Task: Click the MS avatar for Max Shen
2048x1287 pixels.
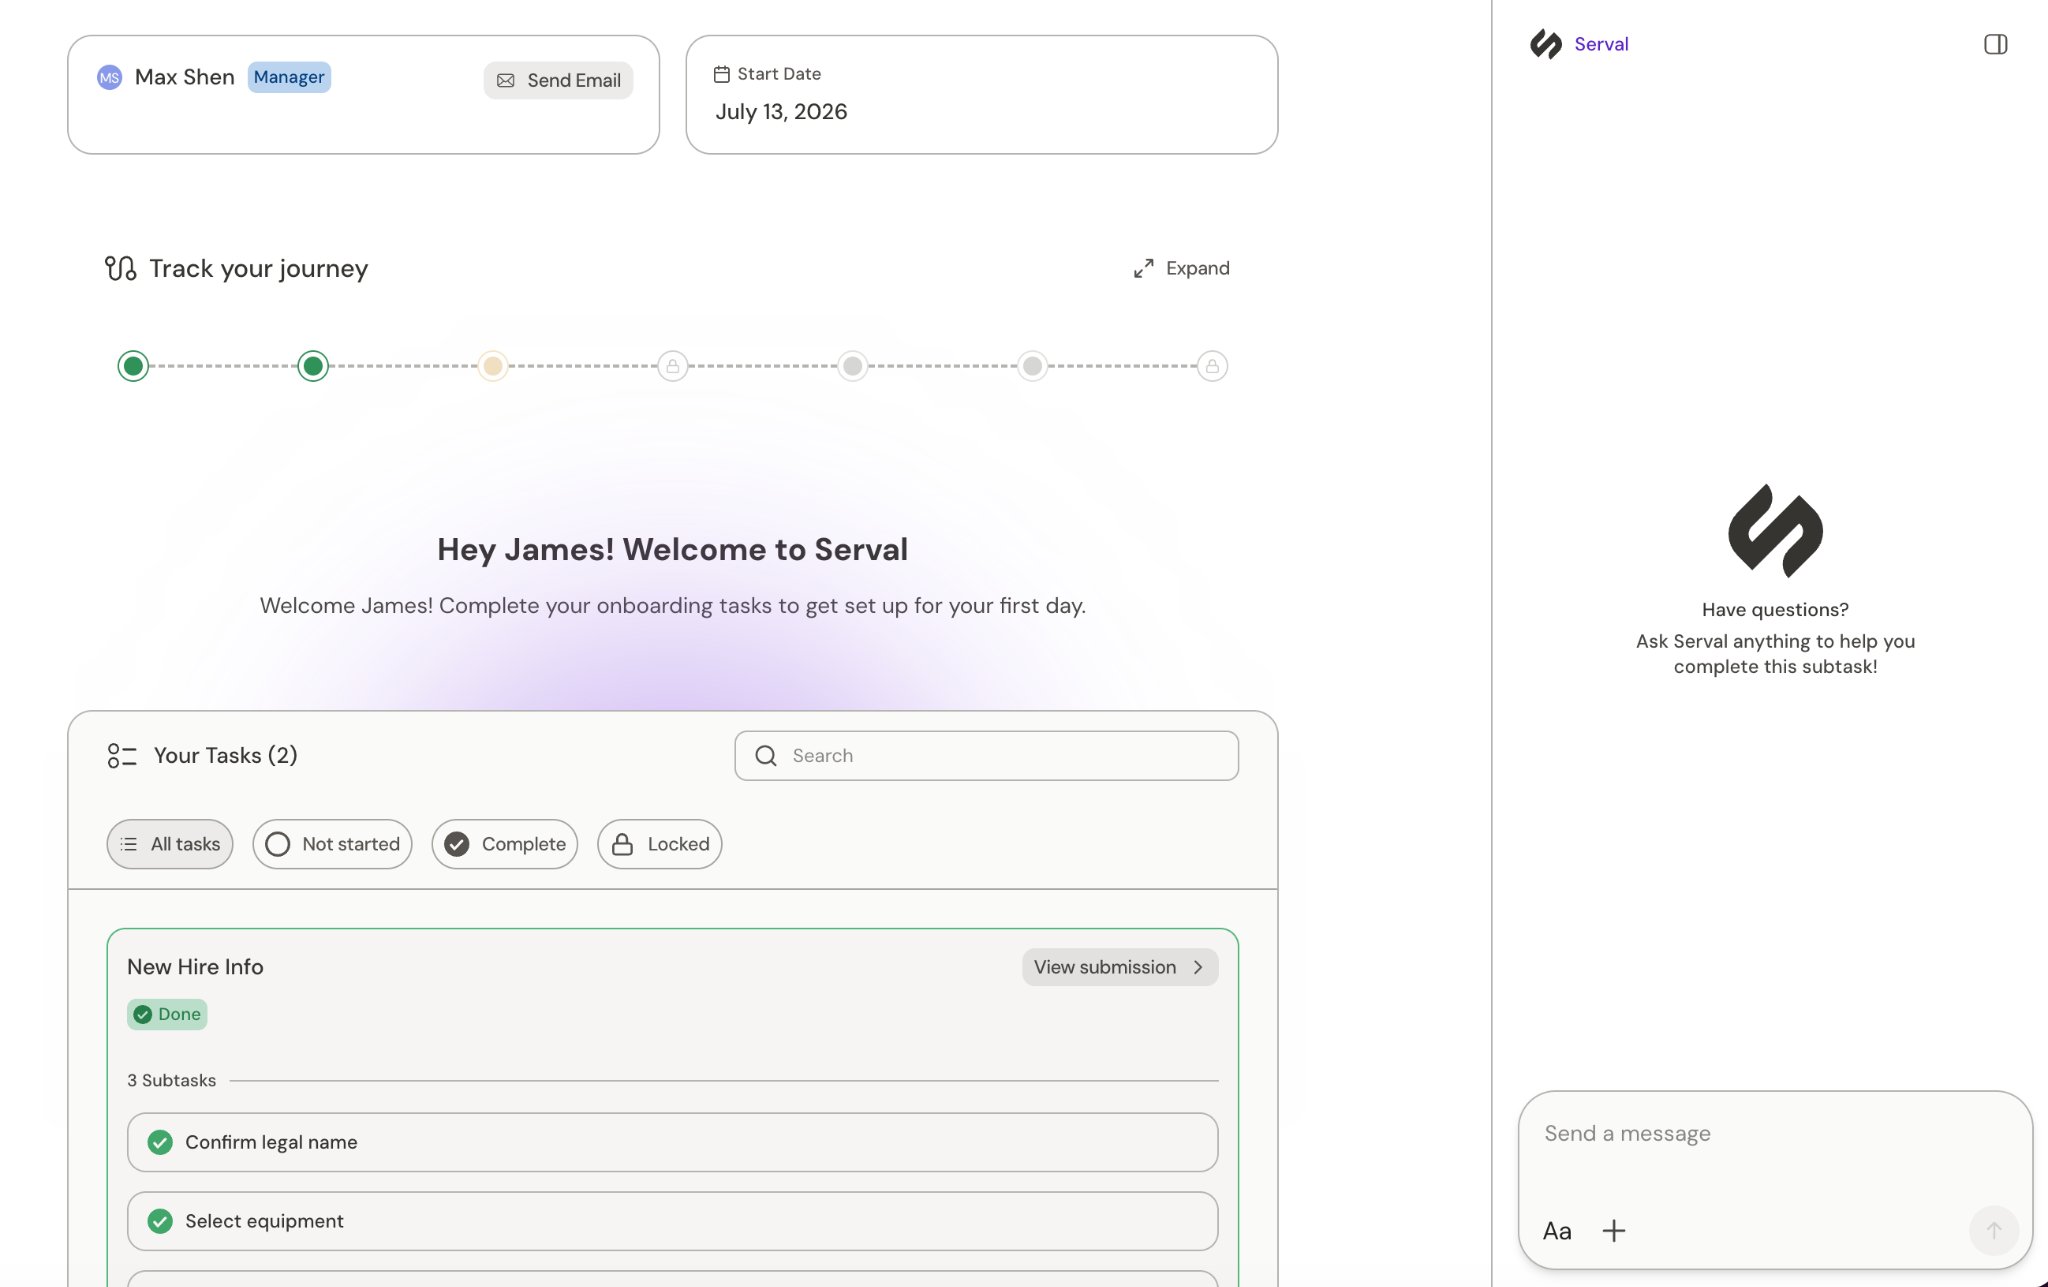Action: (109, 77)
